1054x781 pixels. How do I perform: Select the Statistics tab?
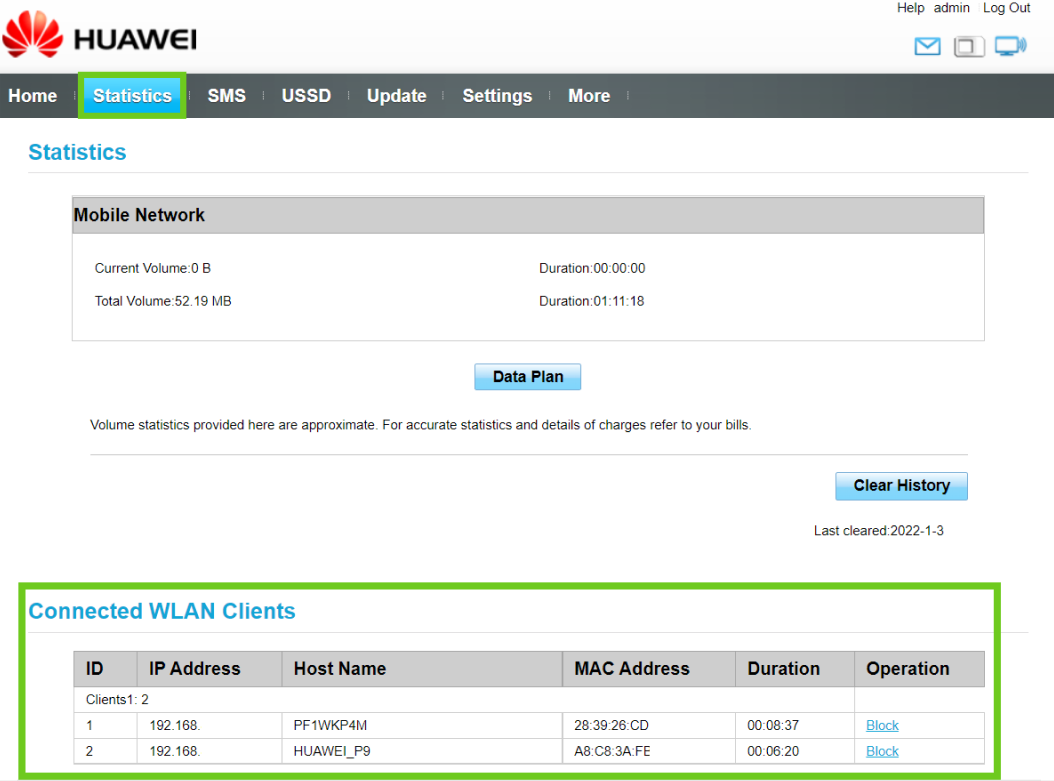132,96
